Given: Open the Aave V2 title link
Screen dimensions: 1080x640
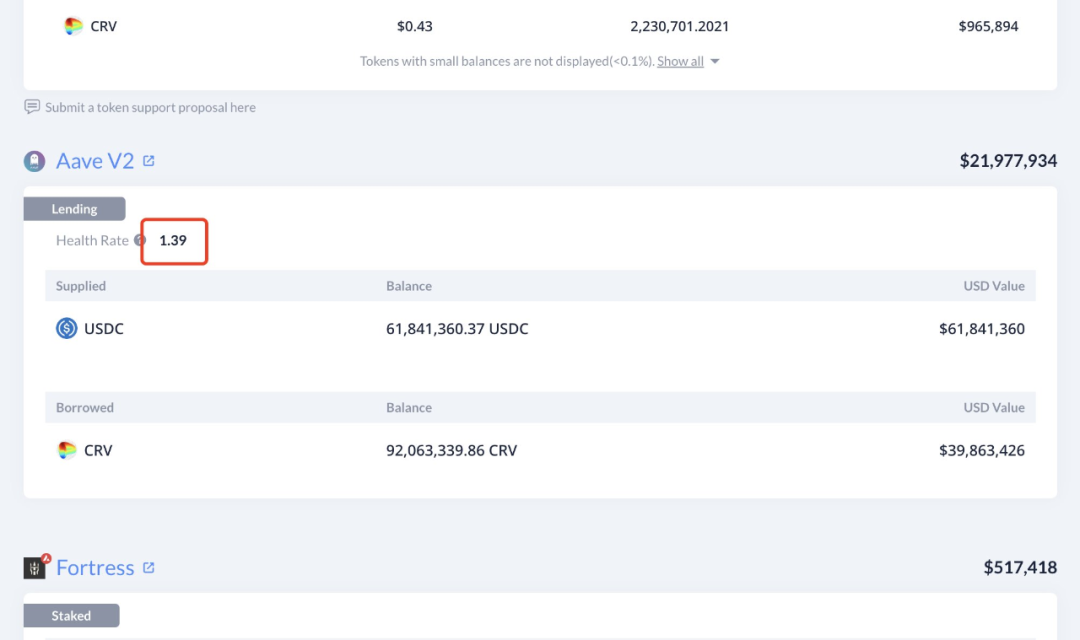Looking at the screenshot, I should 95,161.
